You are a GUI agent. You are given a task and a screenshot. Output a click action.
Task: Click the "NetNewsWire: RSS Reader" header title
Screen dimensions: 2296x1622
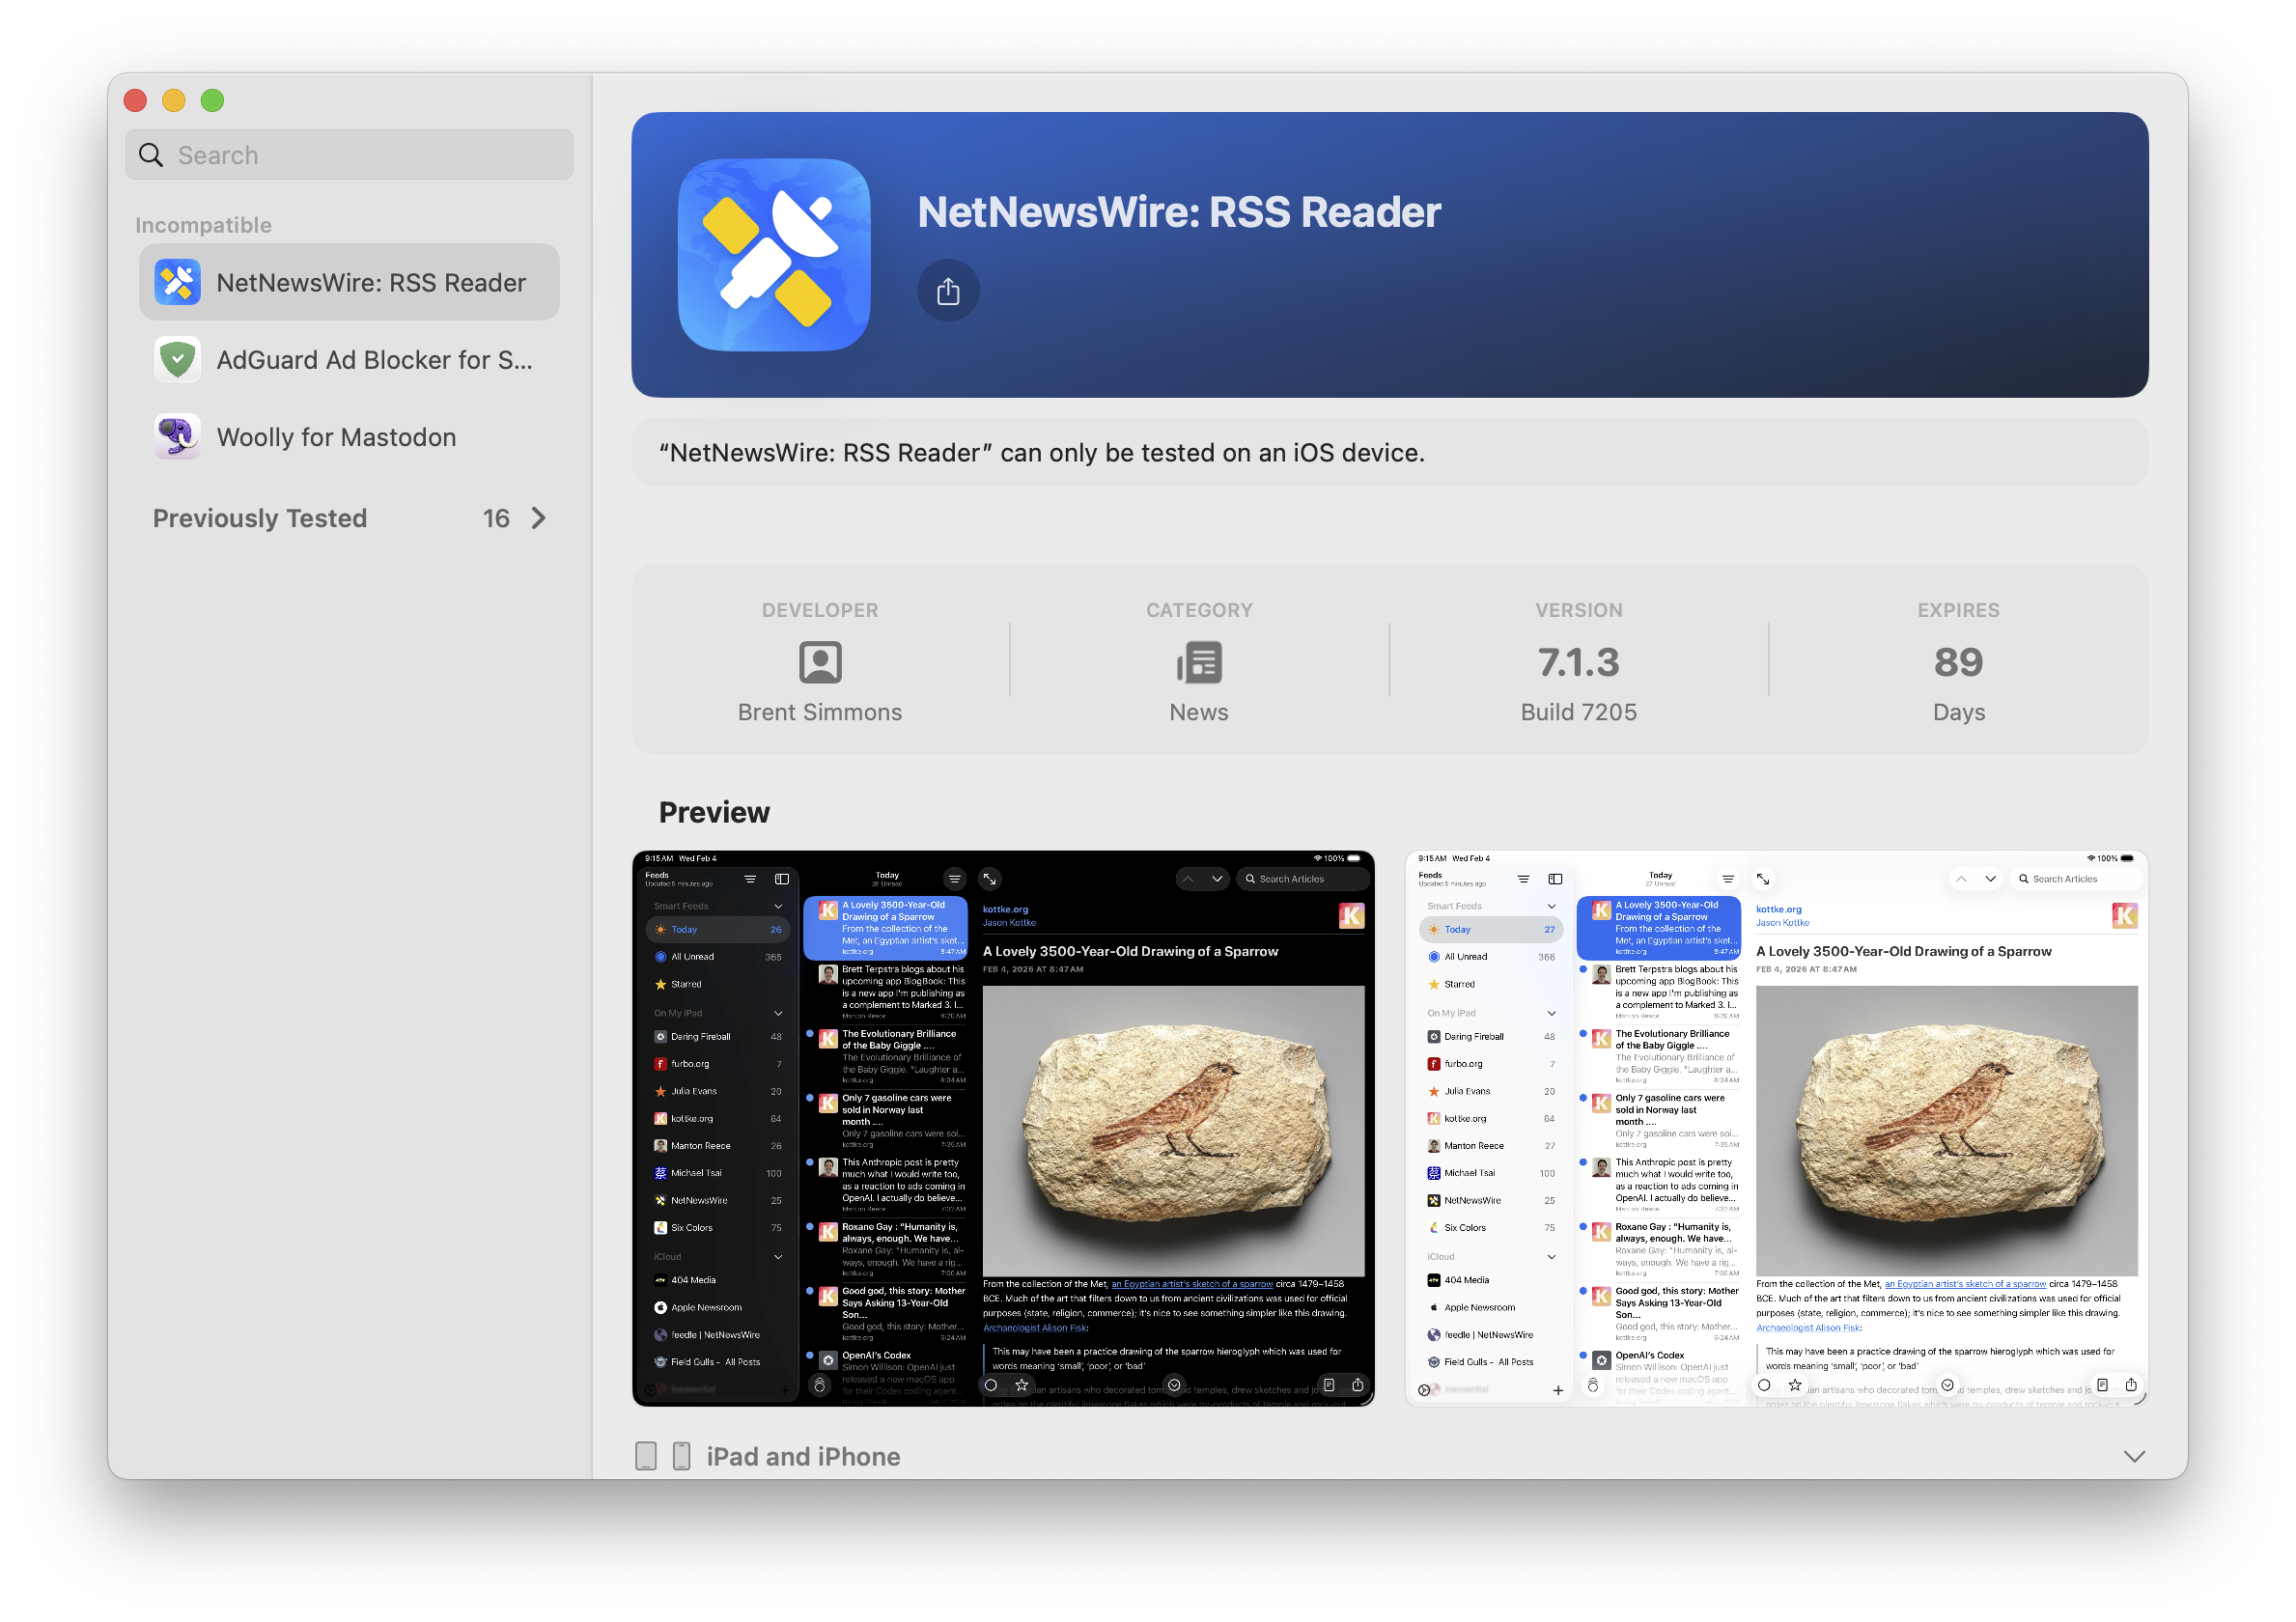point(1179,212)
